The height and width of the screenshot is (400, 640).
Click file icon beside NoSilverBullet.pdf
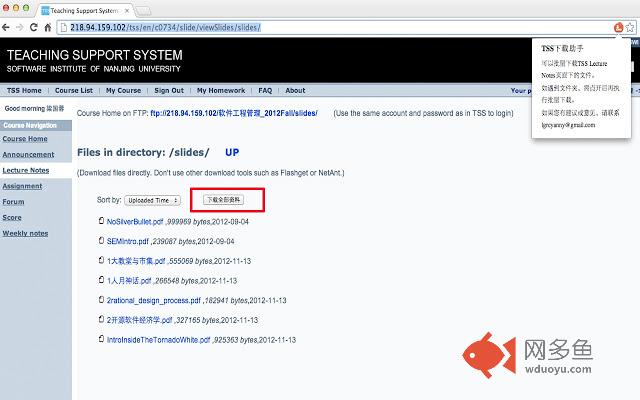coord(101,221)
